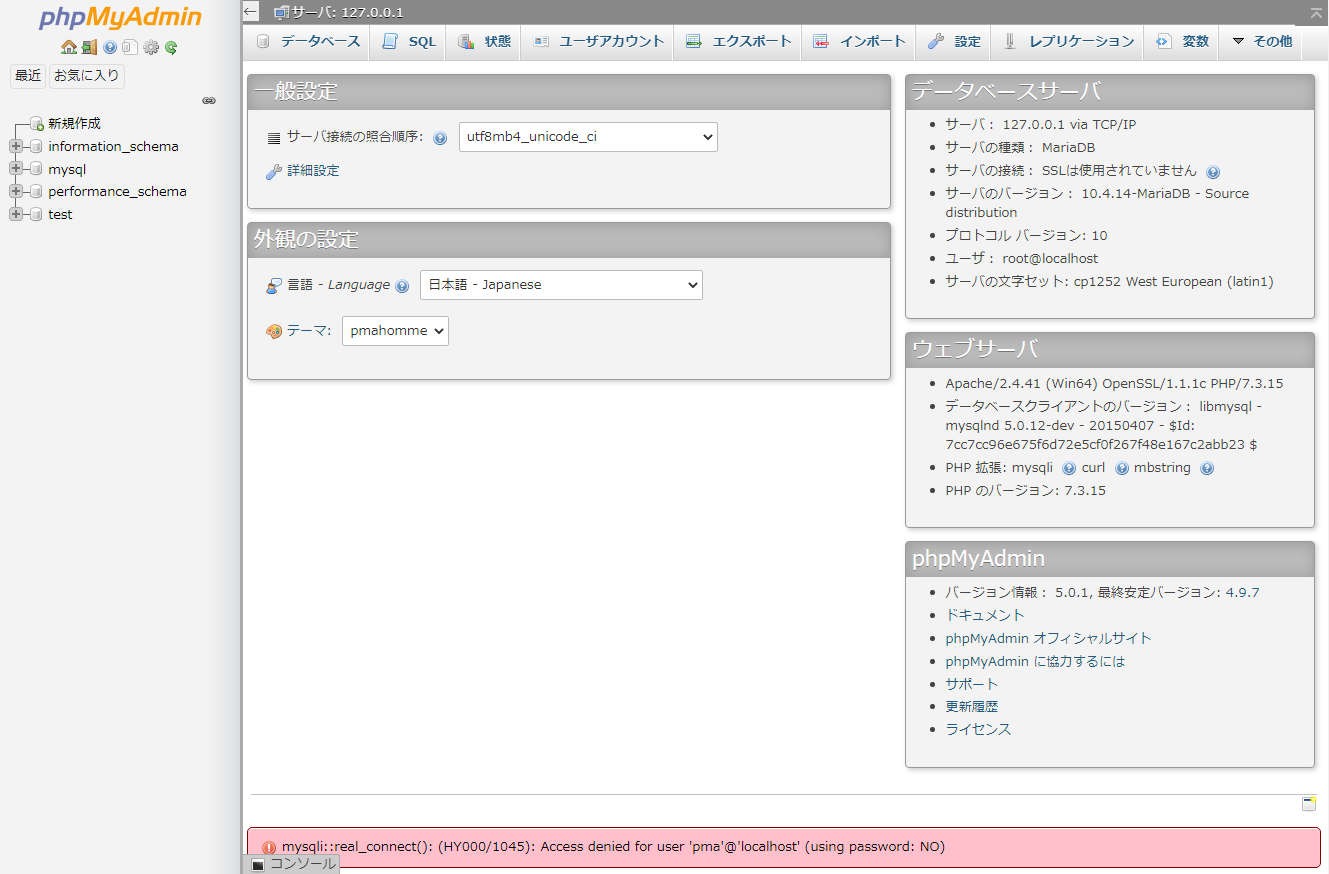Image resolution: width=1329 pixels, height=874 pixels.
Task: Click help icon next to mbstring extension
Action: point(1207,468)
